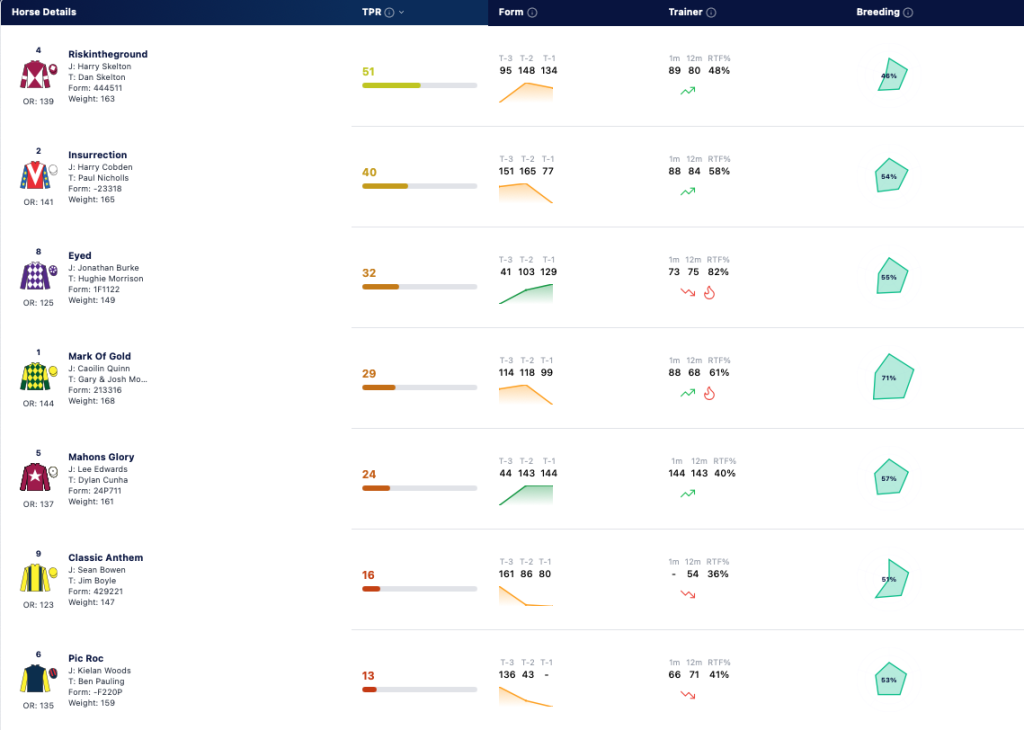Click Riskintheground's TPR 51 progress bar
The width and height of the screenshot is (1024, 730).
419,86
